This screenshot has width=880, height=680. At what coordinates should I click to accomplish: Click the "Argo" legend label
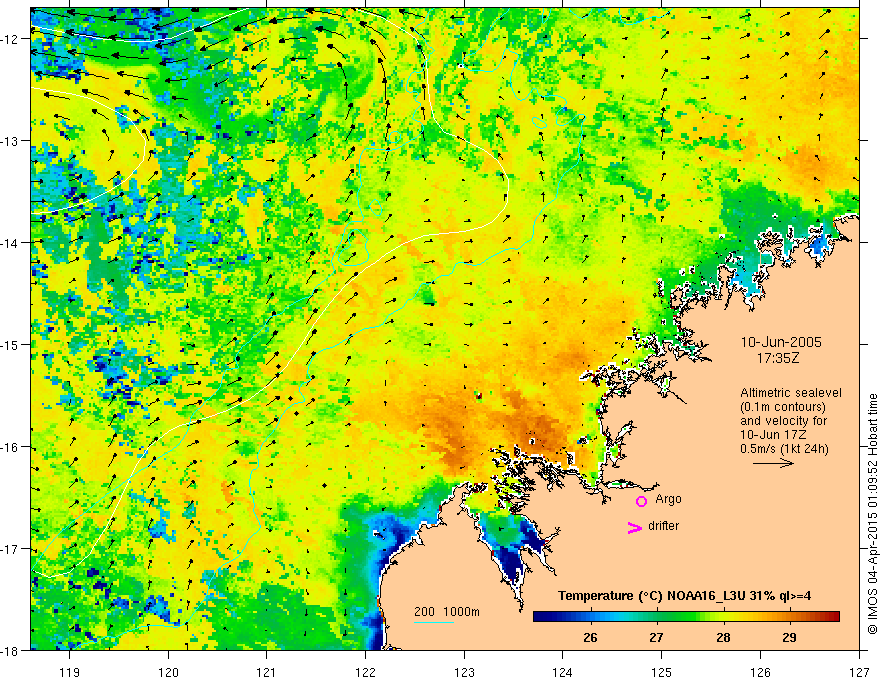pyautogui.click(x=668, y=499)
